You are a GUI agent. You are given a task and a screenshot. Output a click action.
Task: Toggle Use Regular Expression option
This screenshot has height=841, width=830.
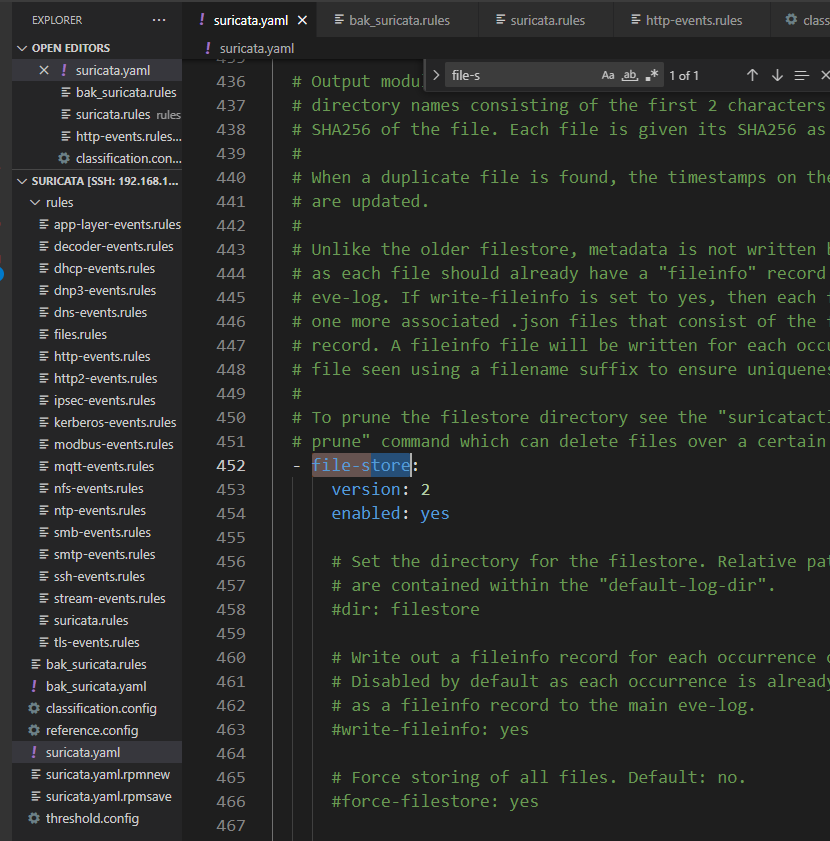(x=651, y=76)
